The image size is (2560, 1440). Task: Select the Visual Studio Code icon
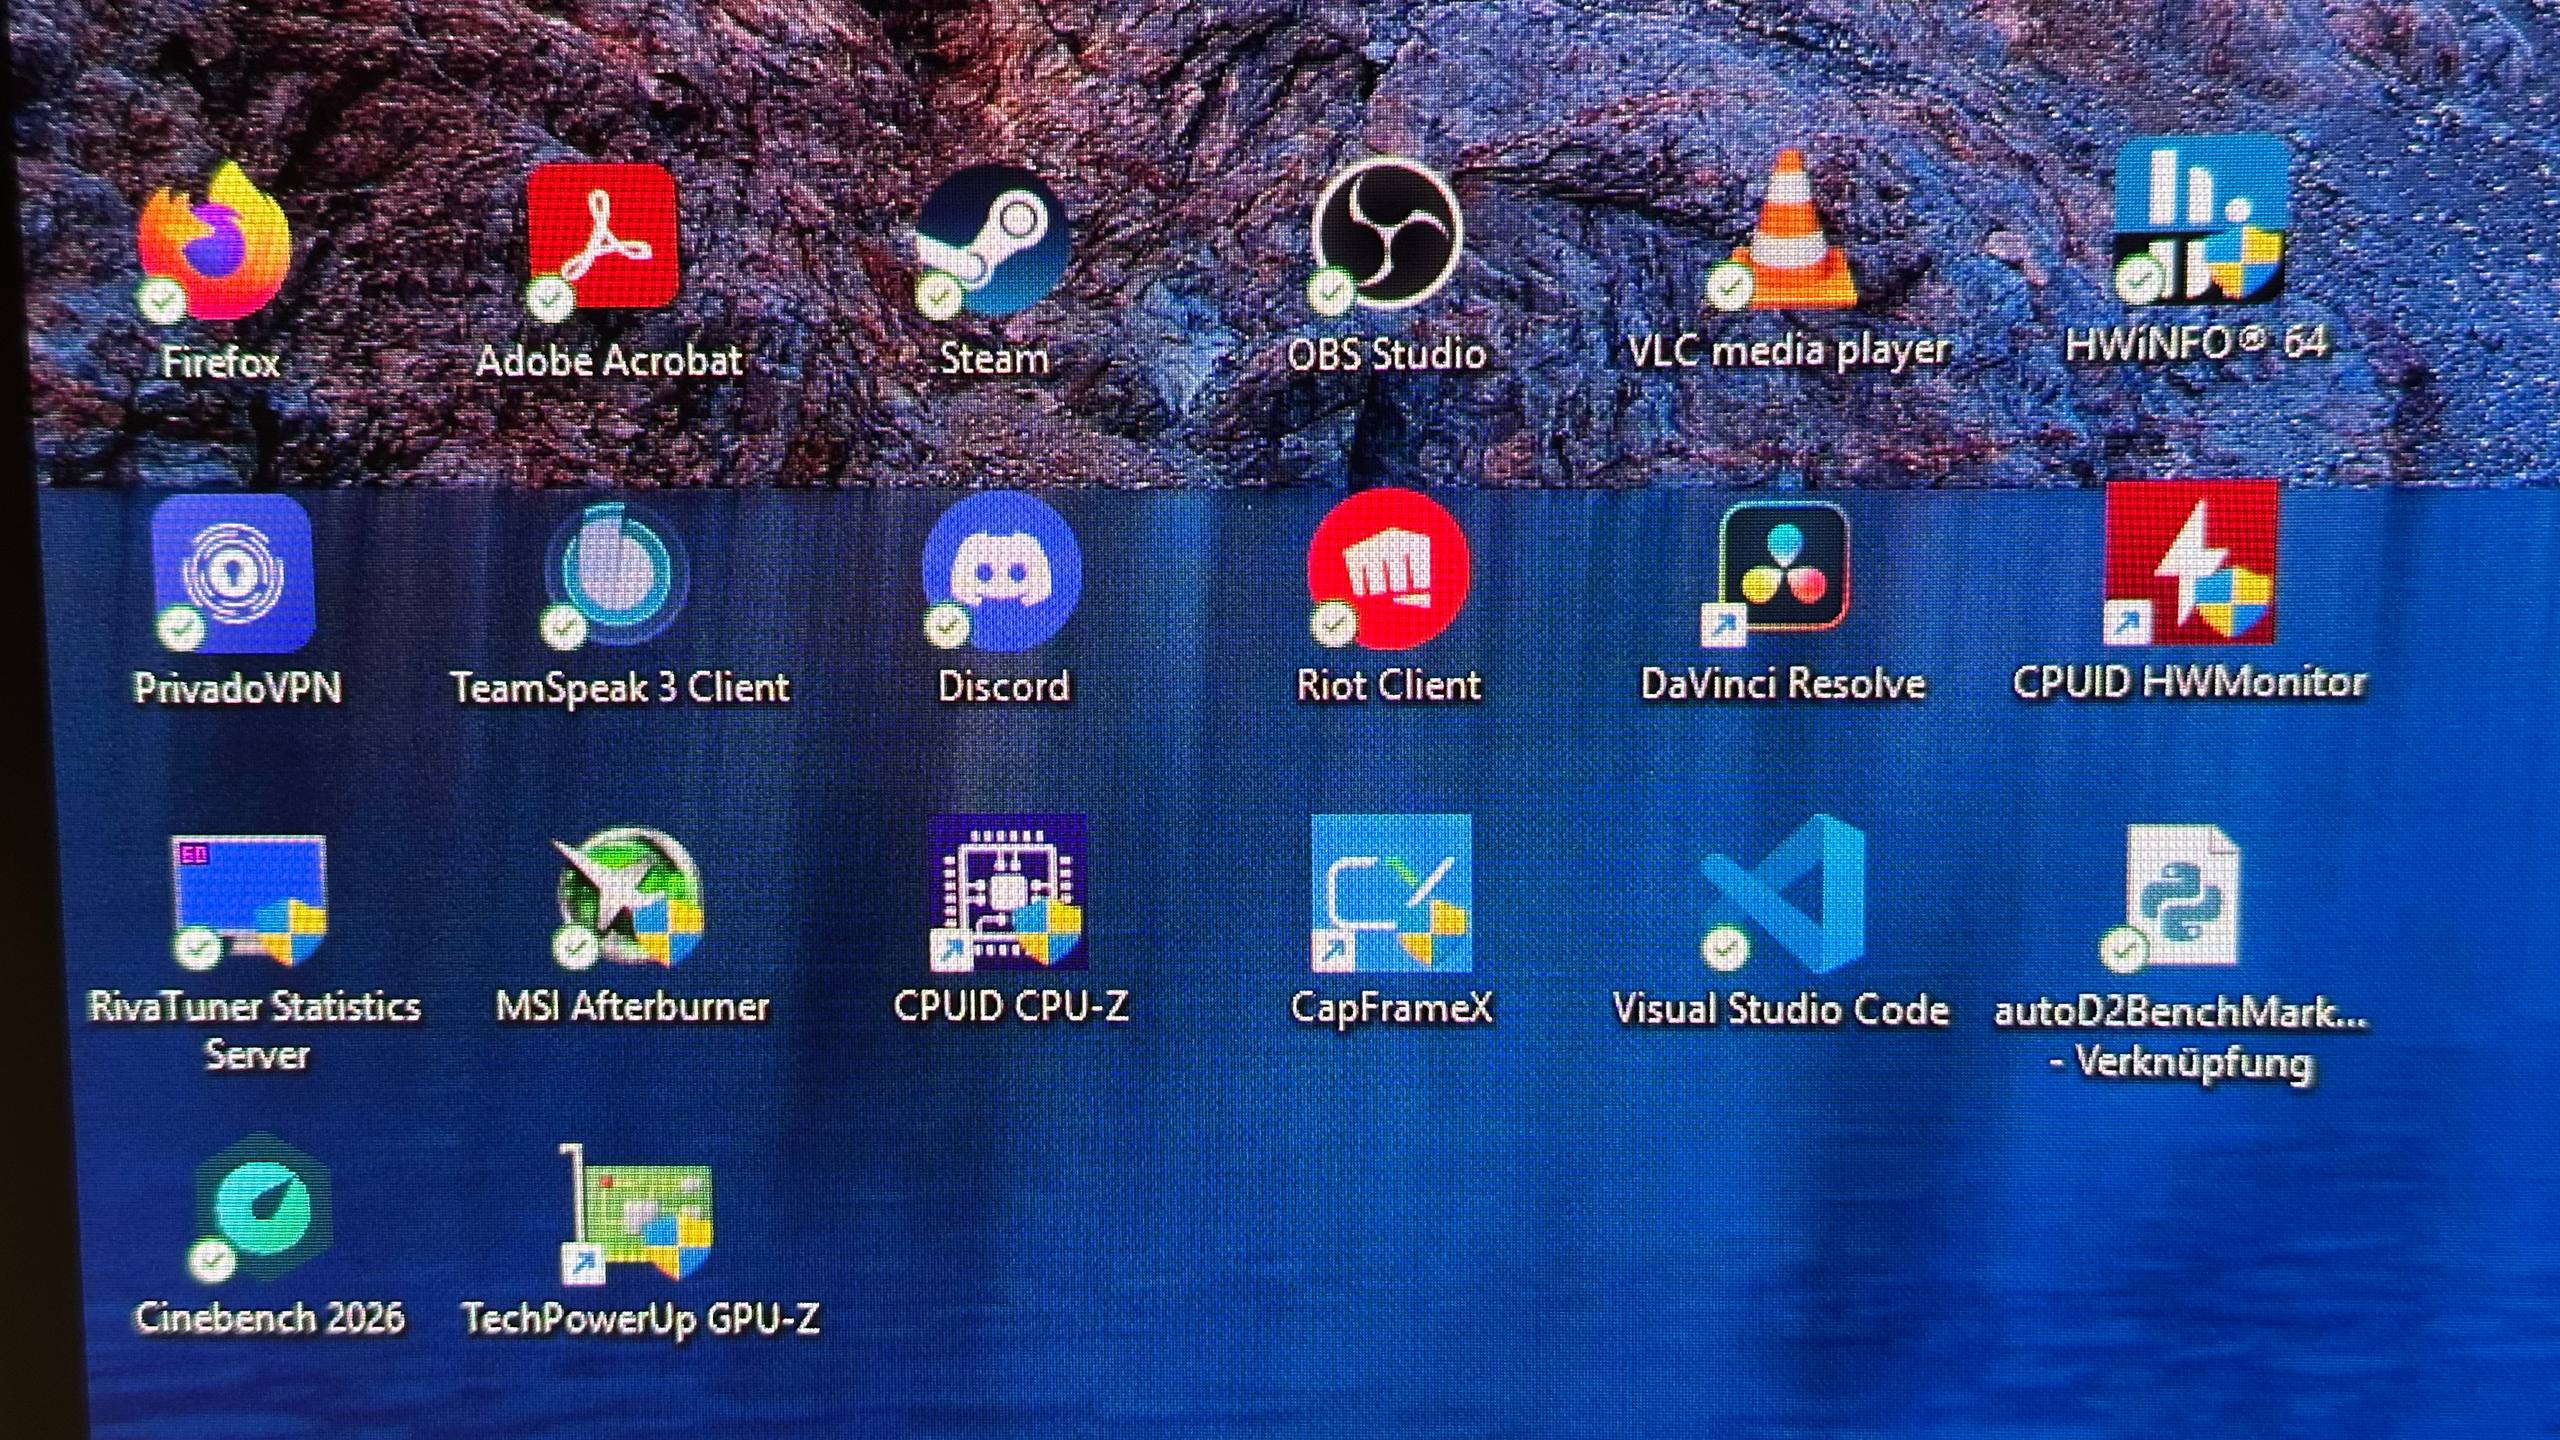tap(1781, 894)
